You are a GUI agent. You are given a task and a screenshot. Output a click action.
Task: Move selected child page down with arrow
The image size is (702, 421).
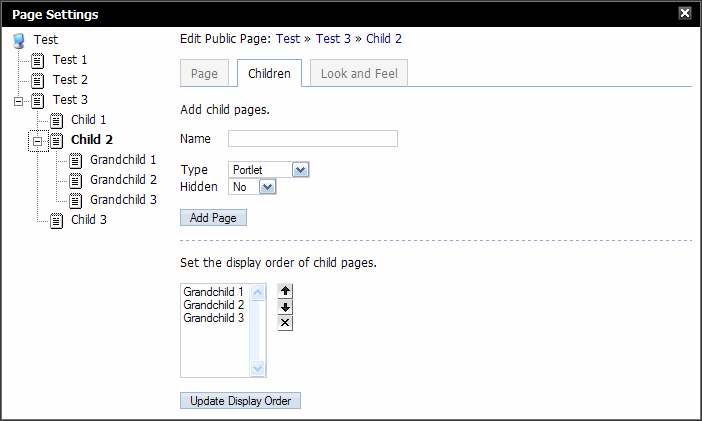[285, 307]
